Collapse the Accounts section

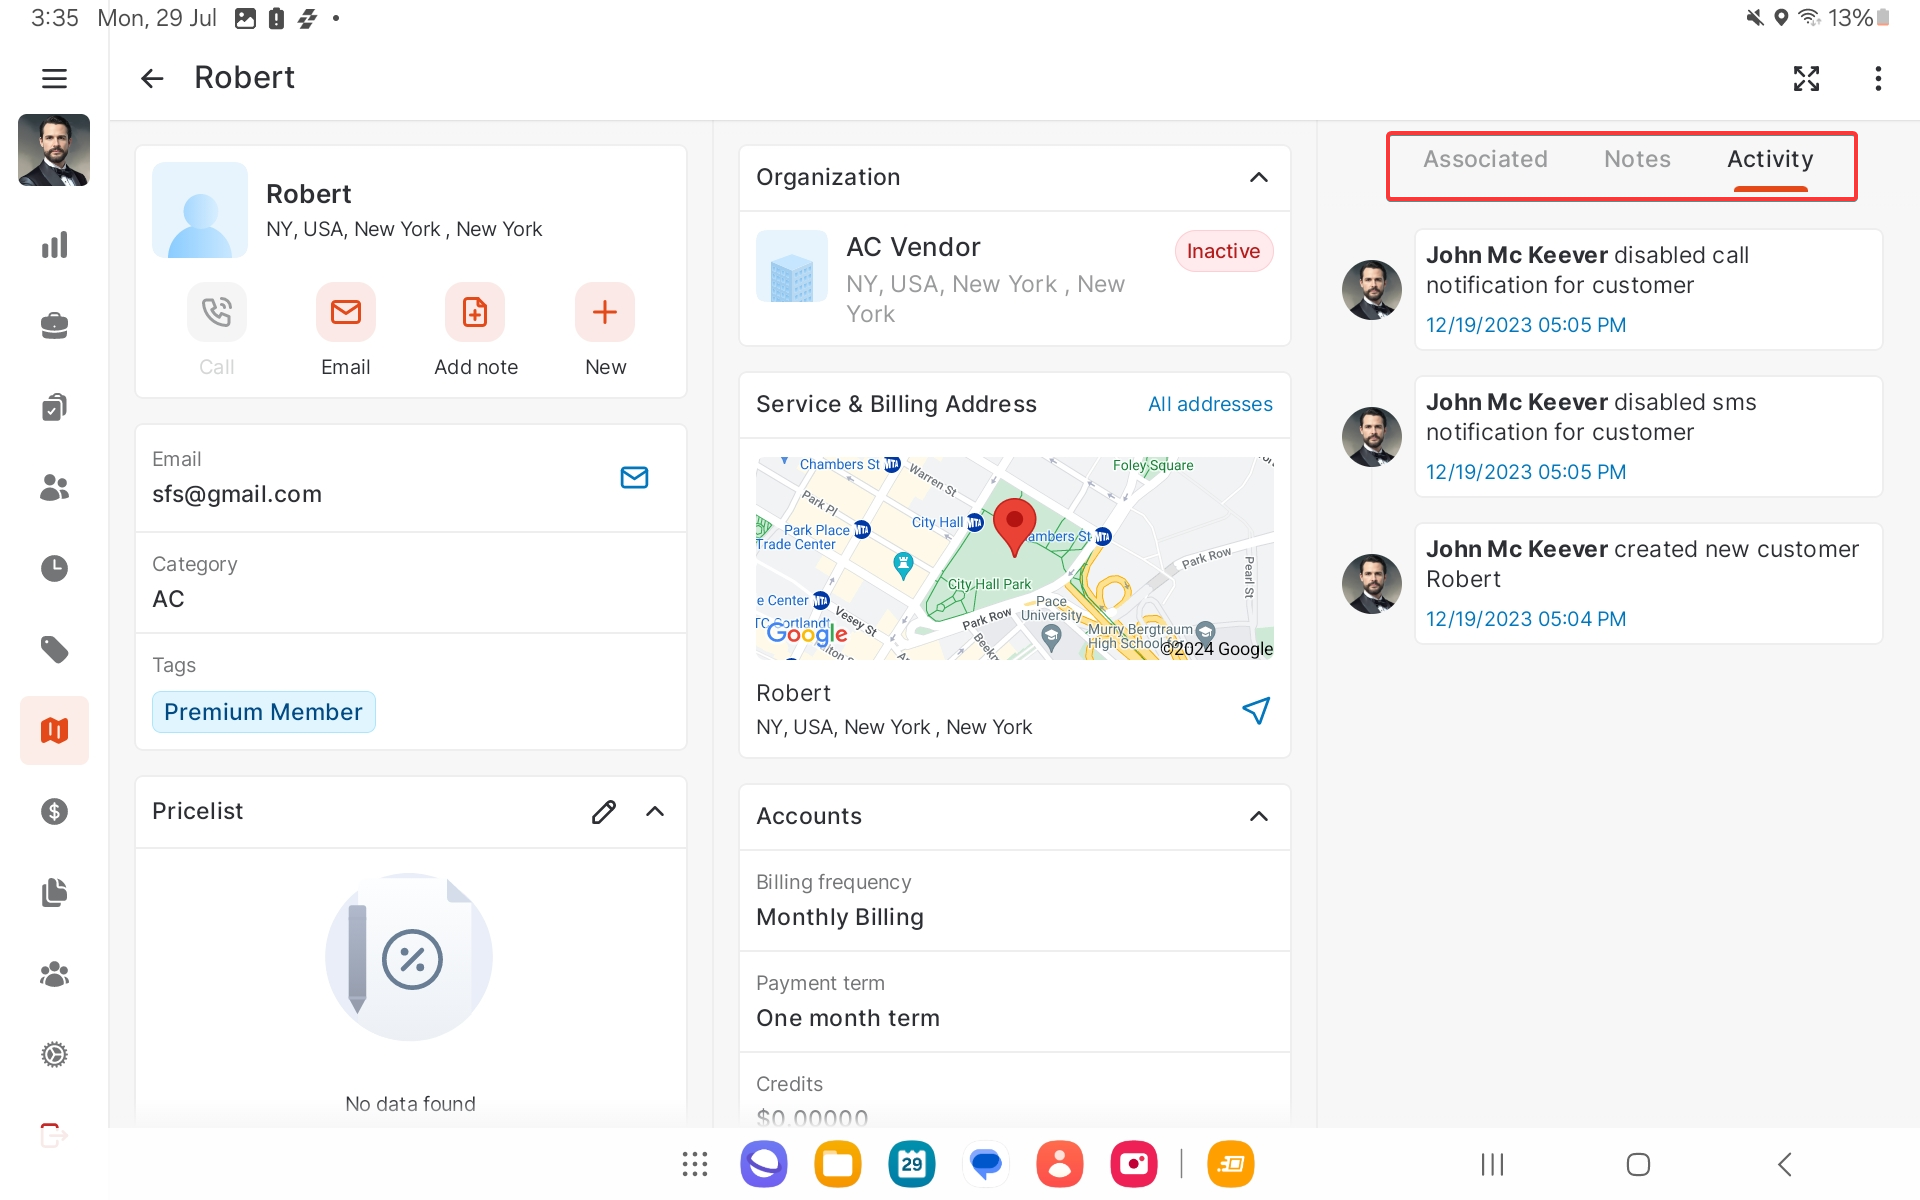coord(1259,816)
